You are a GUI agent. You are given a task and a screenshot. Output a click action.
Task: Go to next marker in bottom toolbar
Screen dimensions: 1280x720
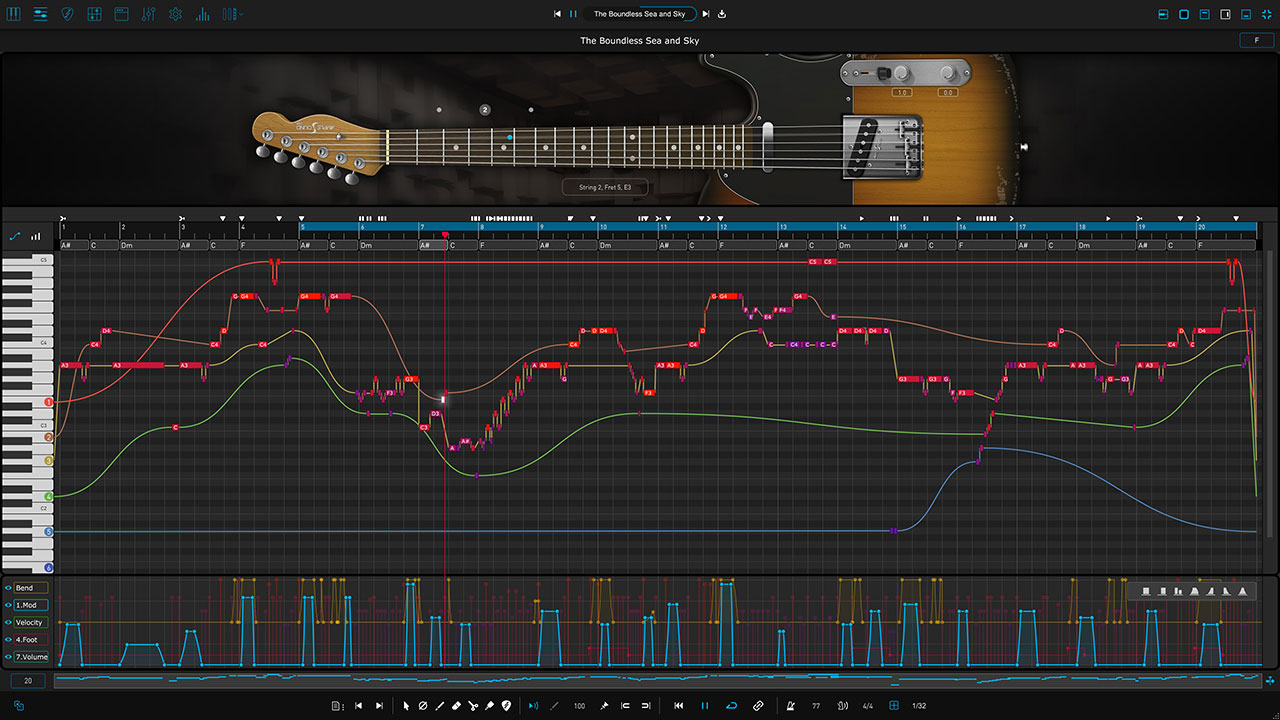[379, 706]
